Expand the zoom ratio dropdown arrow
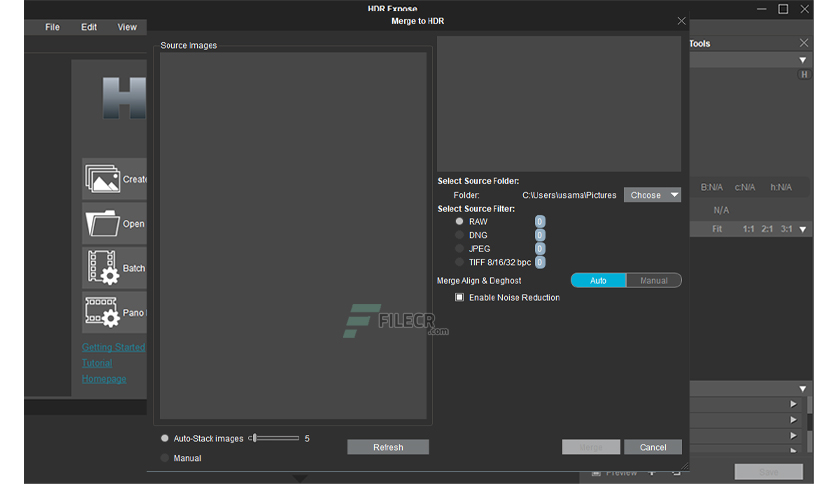The width and height of the screenshot is (836, 484). coord(802,229)
